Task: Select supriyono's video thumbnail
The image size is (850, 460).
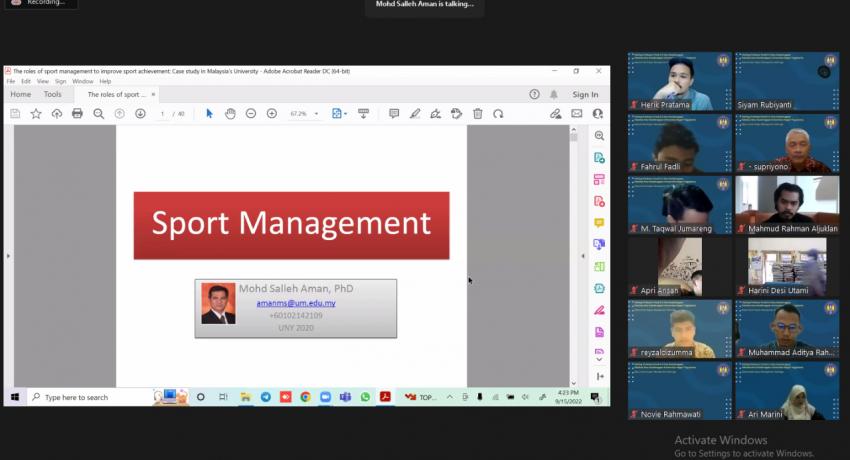Action: pos(787,144)
